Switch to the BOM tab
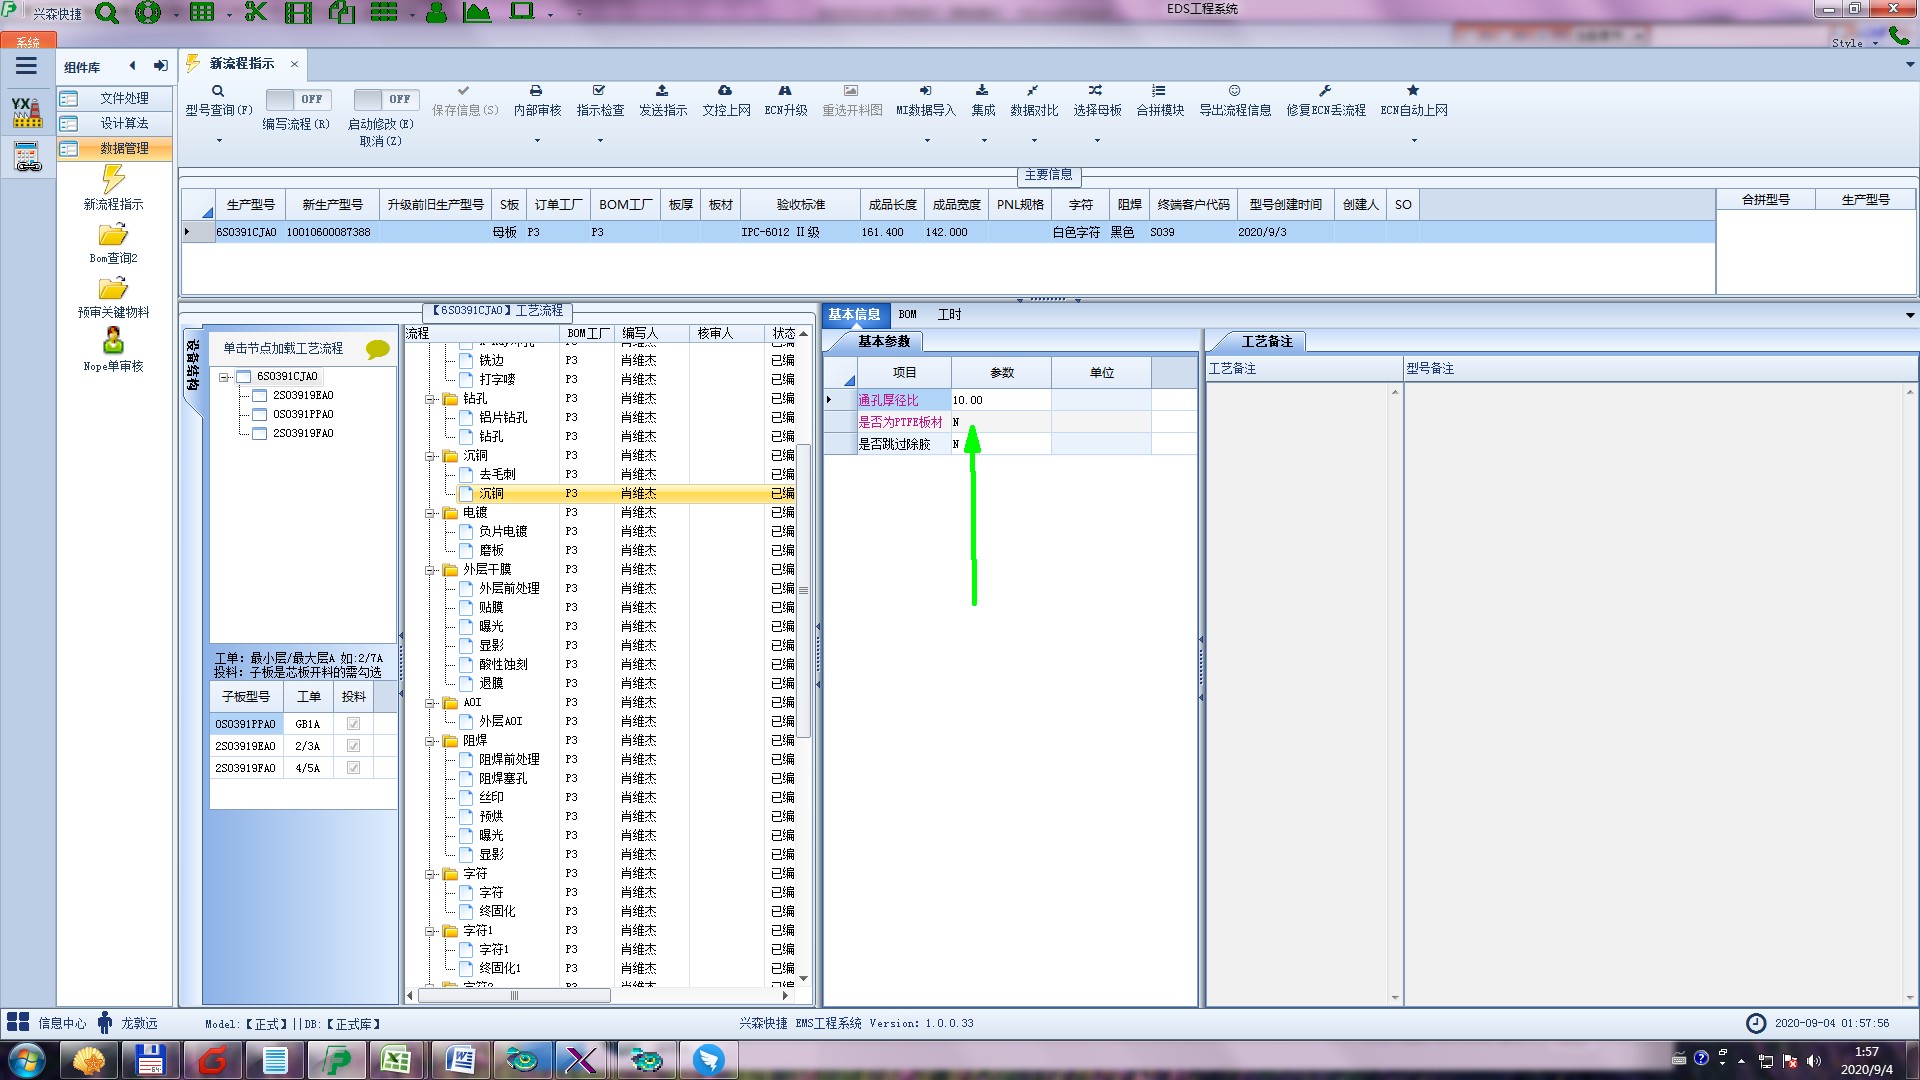Viewport: 1920px width, 1080px height. click(x=907, y=315)
